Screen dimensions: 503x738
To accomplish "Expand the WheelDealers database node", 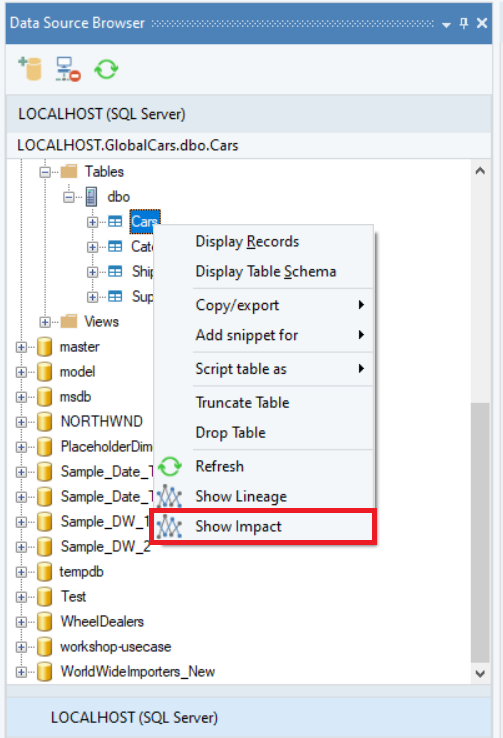I will click(21, 622).
